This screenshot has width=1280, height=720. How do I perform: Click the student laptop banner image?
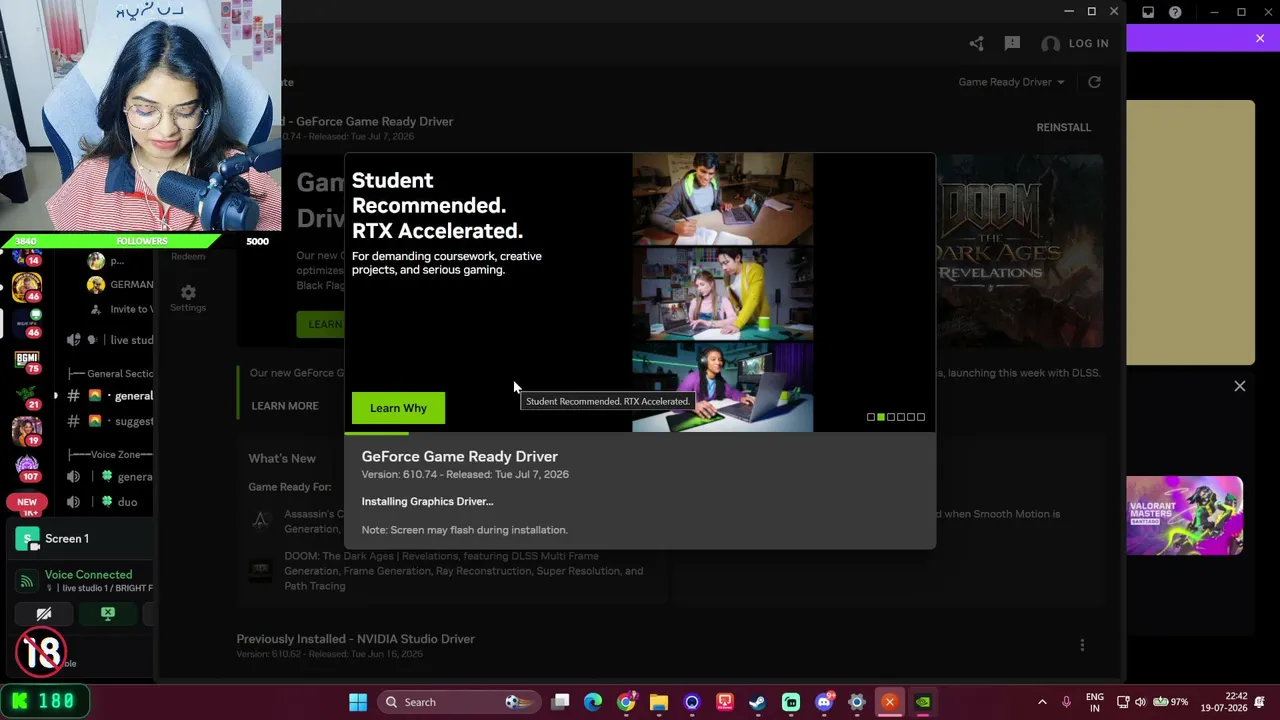(722, 293)
